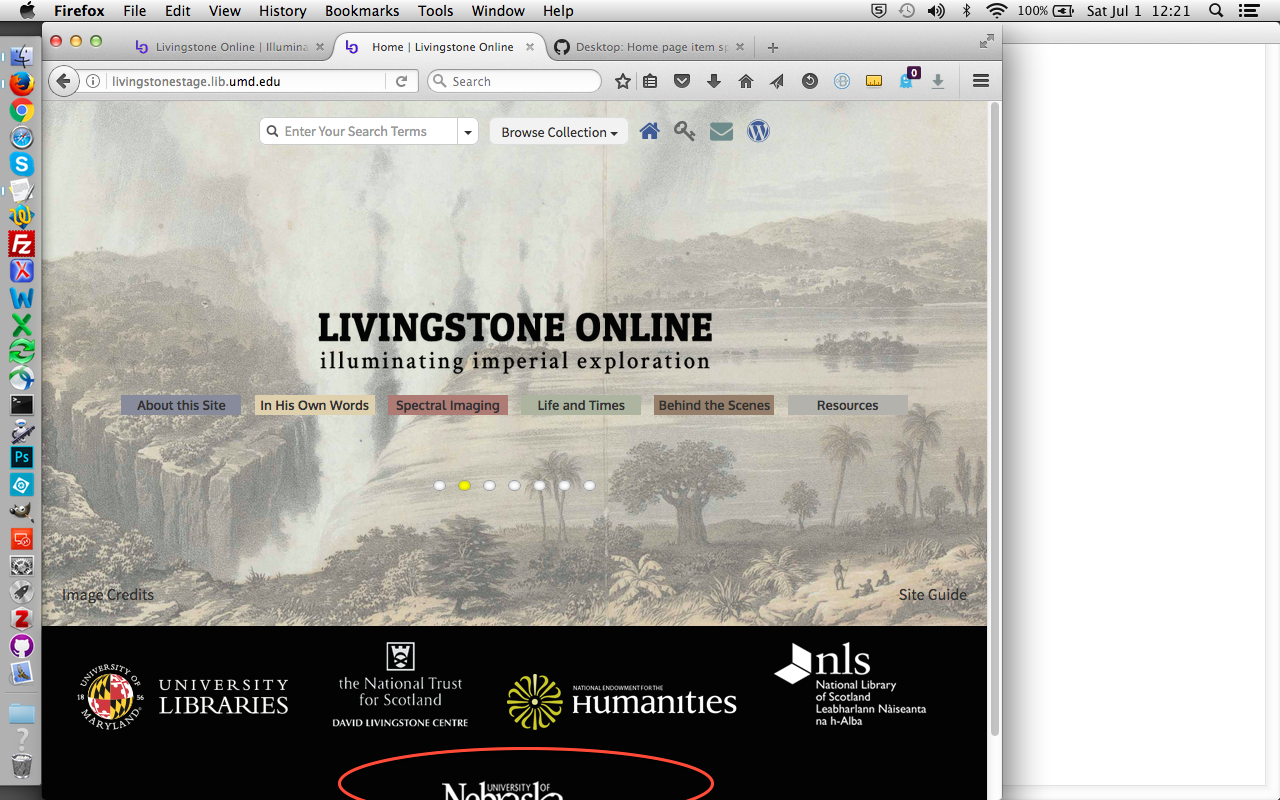Open the Browse Collection dropdown
Screen dimensions: 1280x800
[x=559, y=132]
